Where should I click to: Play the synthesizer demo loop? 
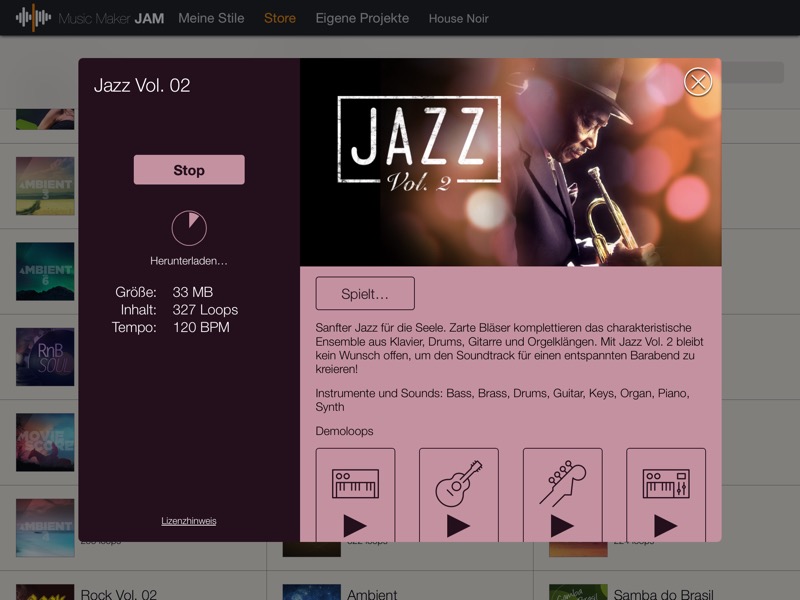click(x=666, y=495)
